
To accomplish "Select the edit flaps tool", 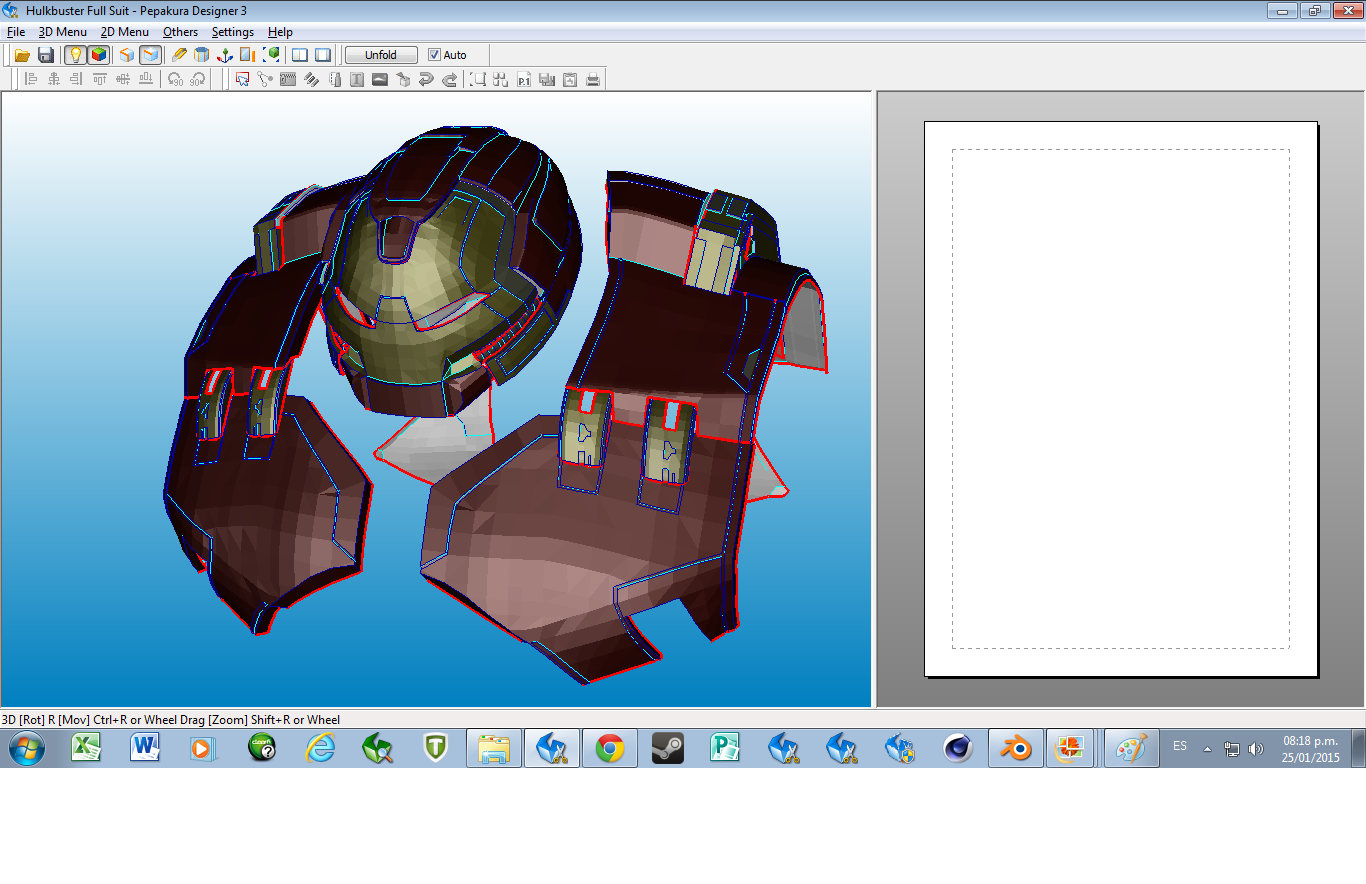I will tap(288, 79).
